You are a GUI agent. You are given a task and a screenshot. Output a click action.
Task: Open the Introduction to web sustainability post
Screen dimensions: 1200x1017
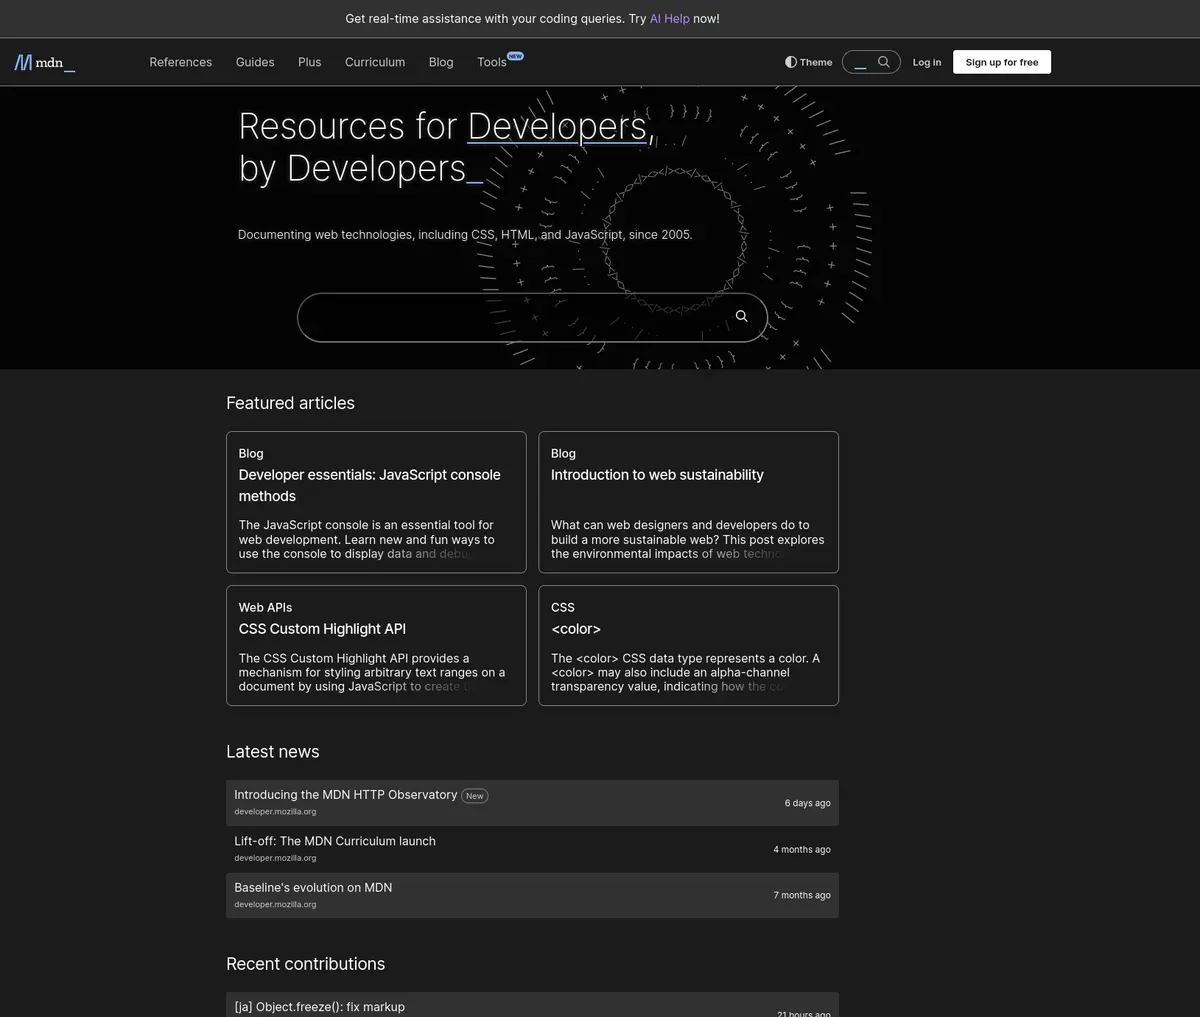pos(657,474)
